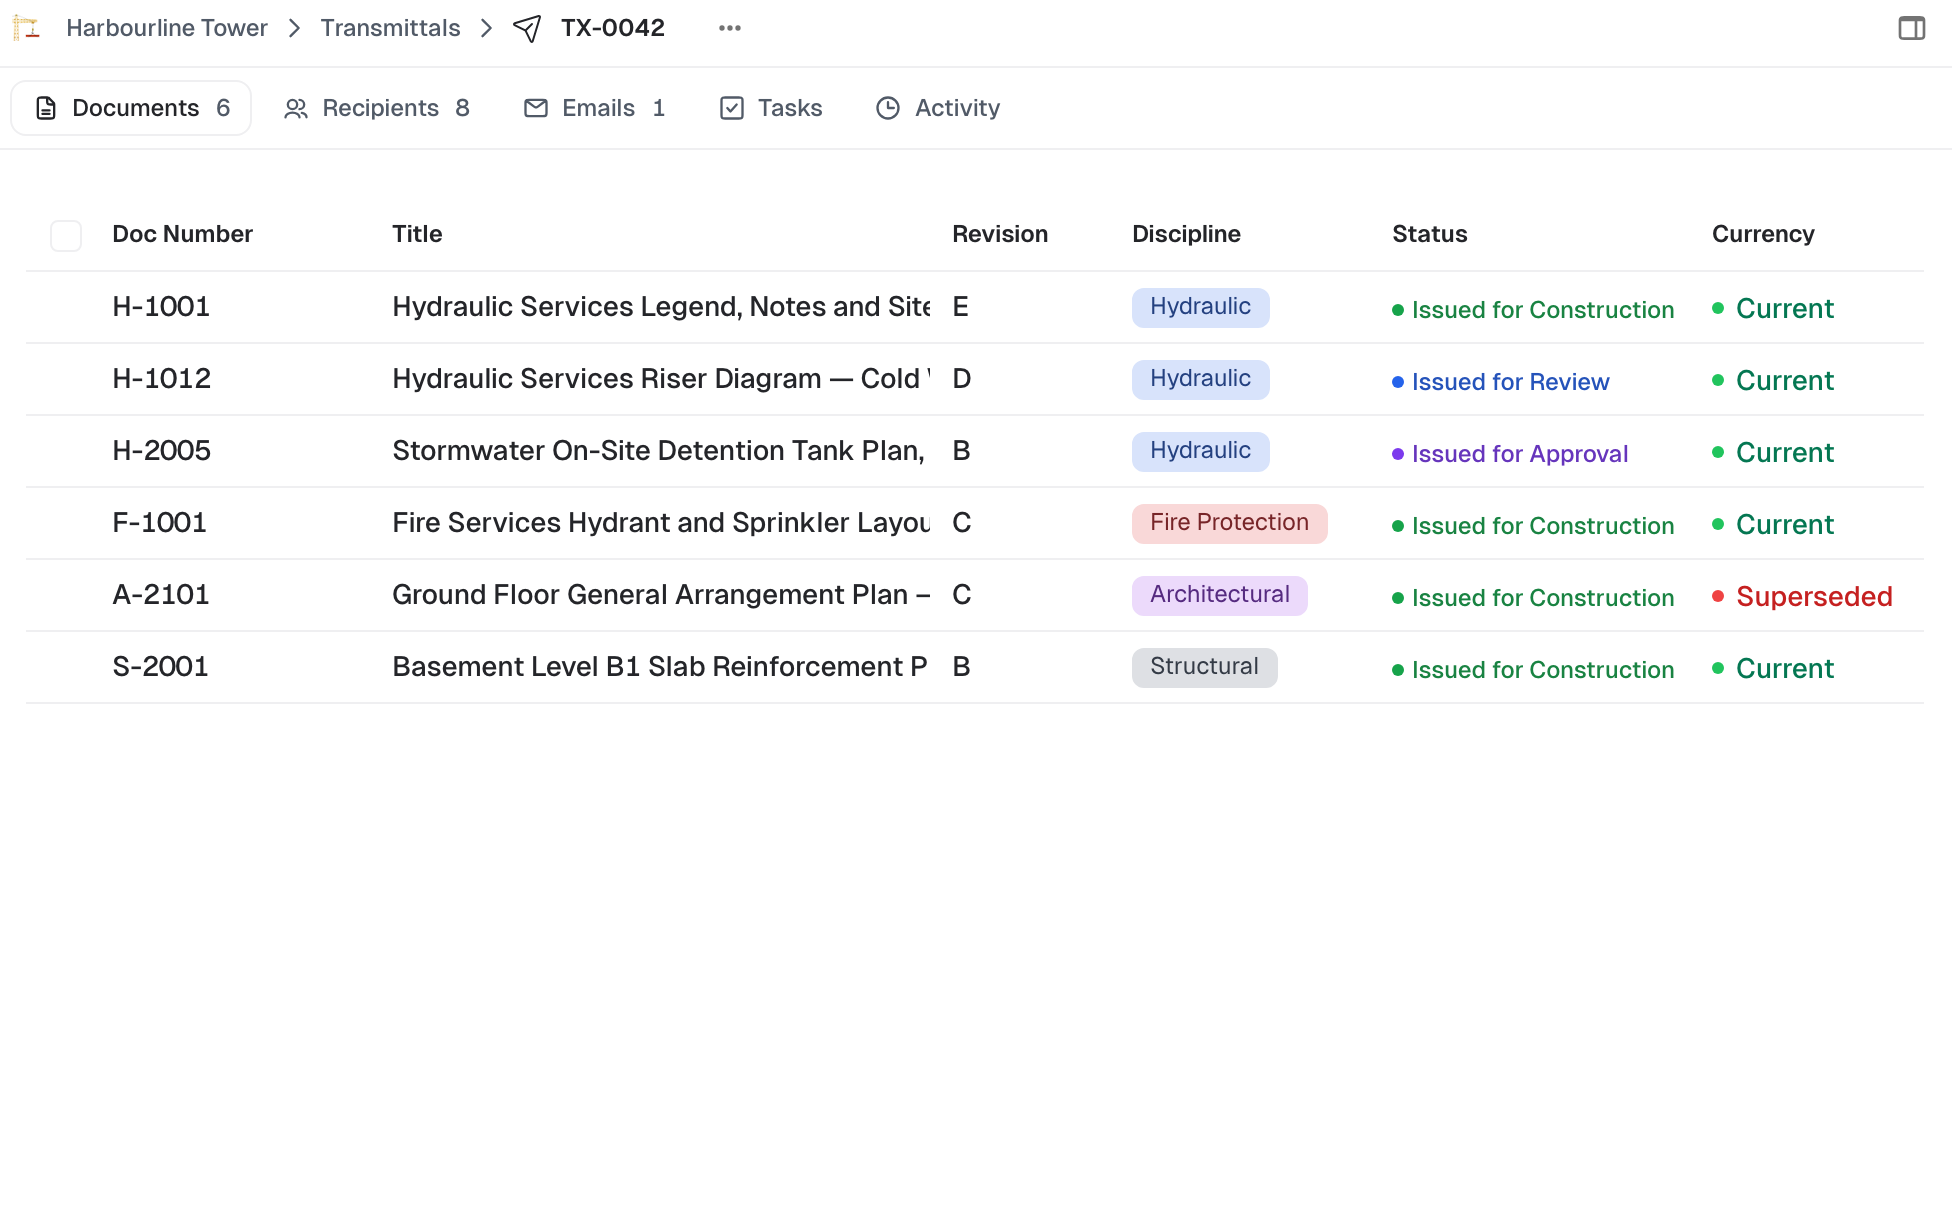Click the Activity clock icon
Viewport: 1952px width, 1220px height.
(x=888, y=108)
